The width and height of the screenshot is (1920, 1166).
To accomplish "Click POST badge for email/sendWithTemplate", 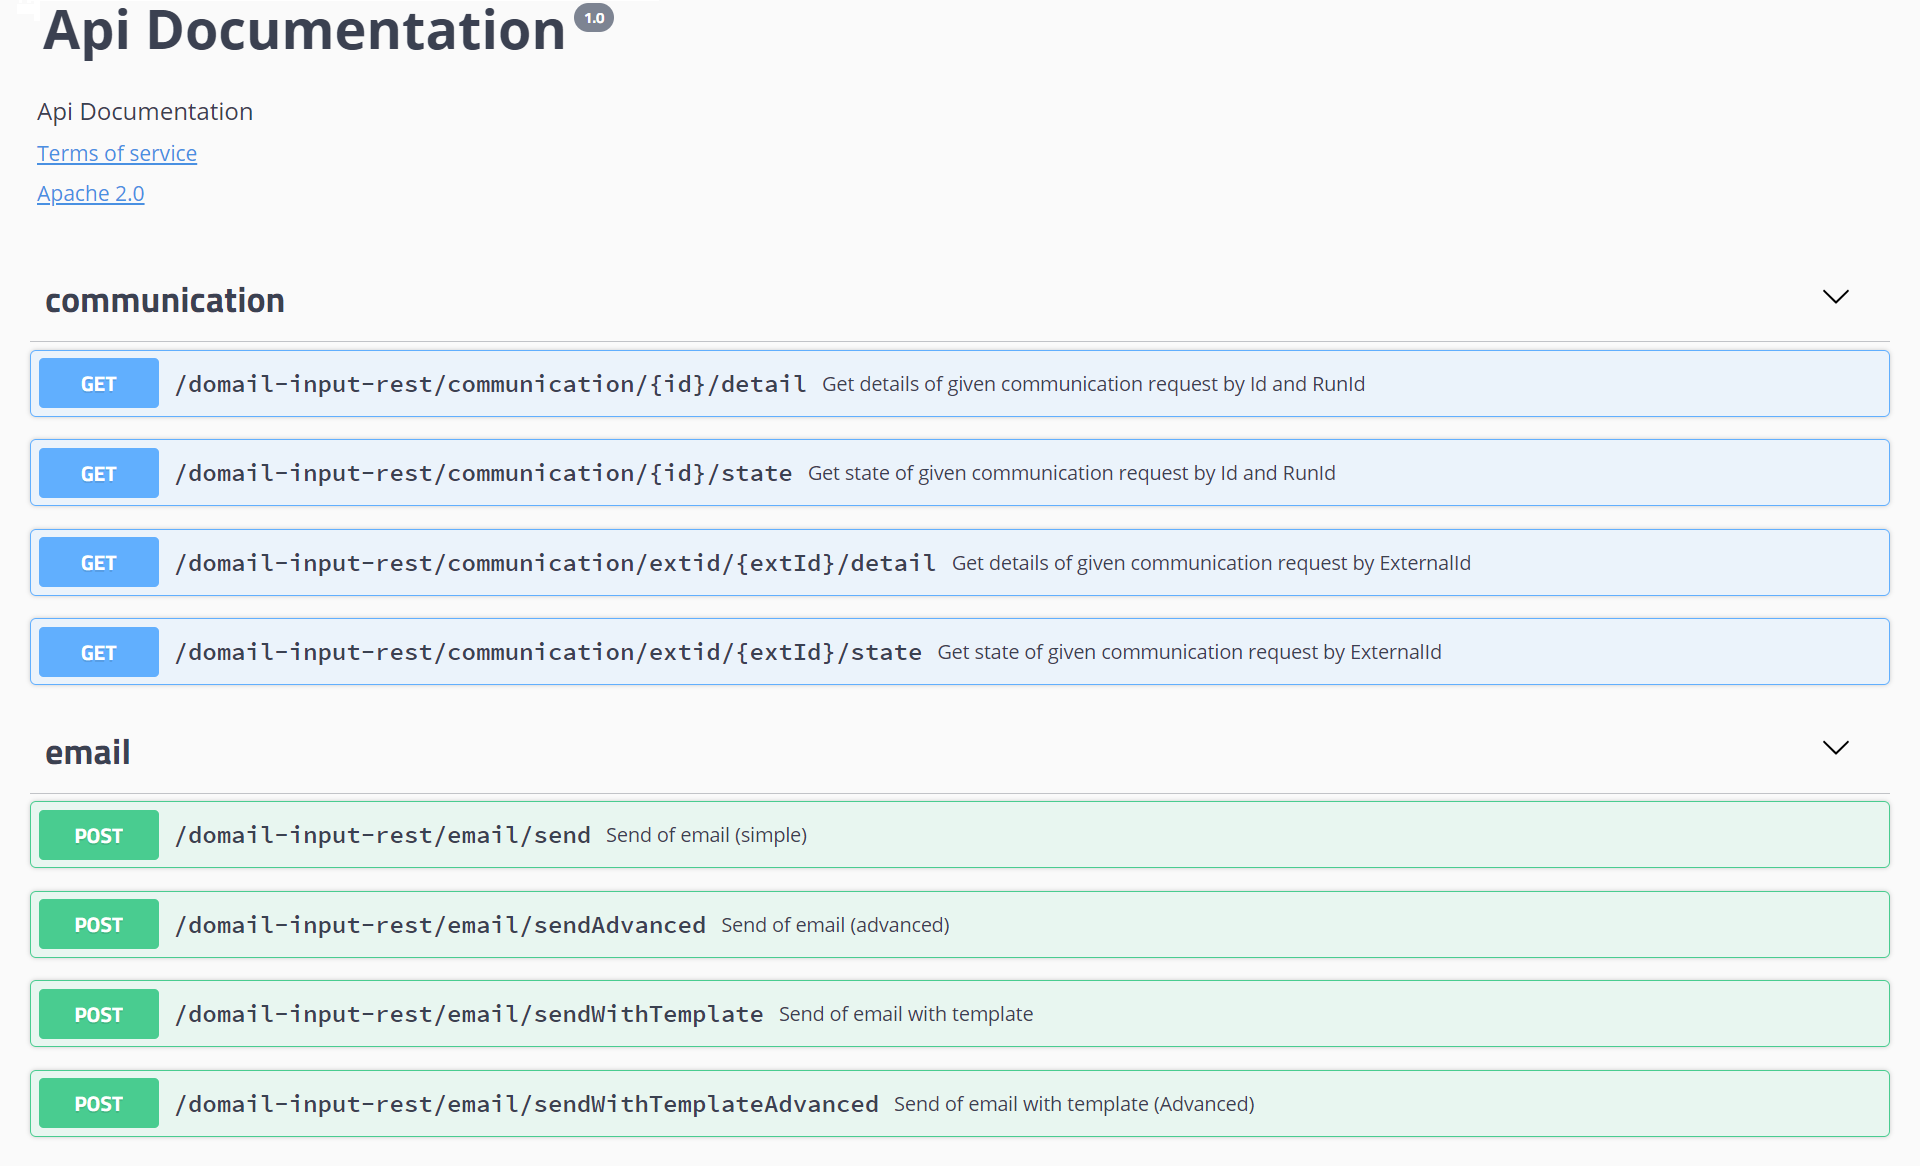I will pyautogui.click(x=99, y=1014).
